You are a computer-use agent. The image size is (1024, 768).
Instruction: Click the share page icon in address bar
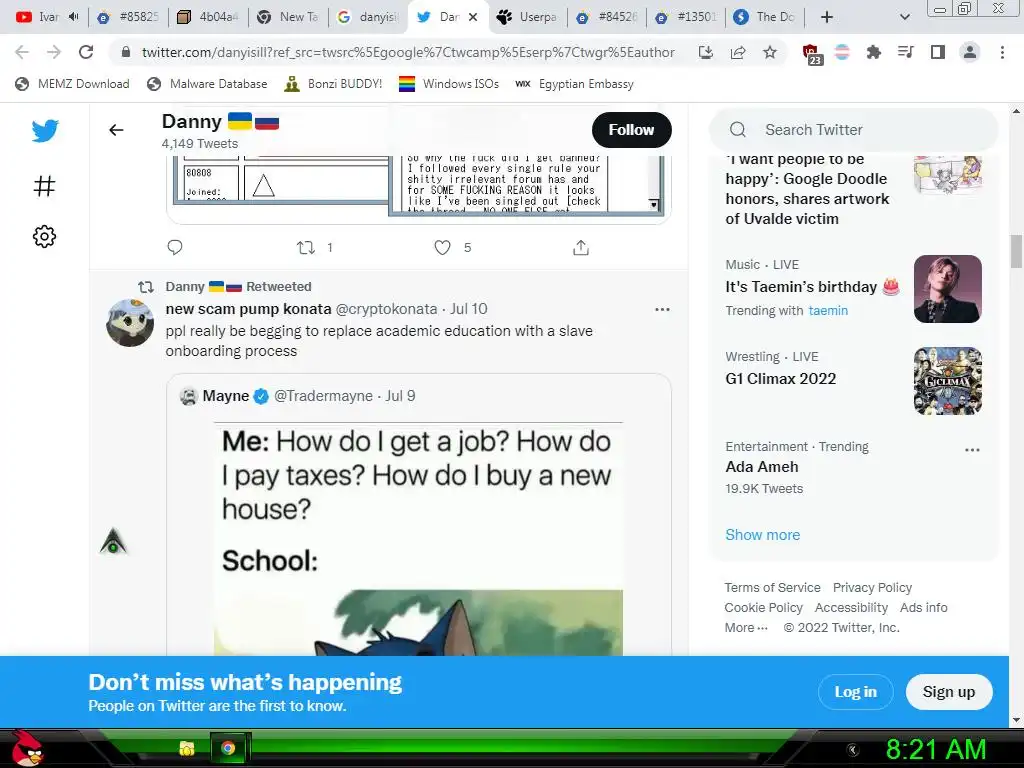738,52
